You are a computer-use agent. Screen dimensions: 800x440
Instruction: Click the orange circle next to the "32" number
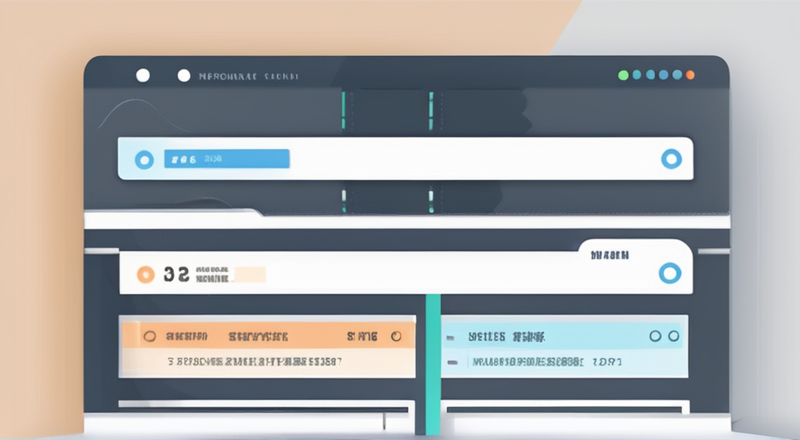click(x=145, y=275)
